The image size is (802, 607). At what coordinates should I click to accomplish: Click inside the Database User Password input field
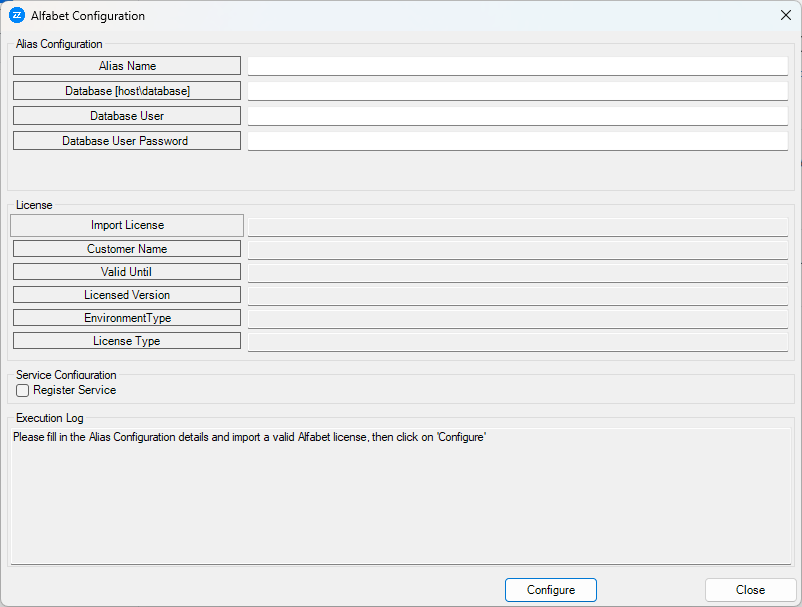coord(516,140)
